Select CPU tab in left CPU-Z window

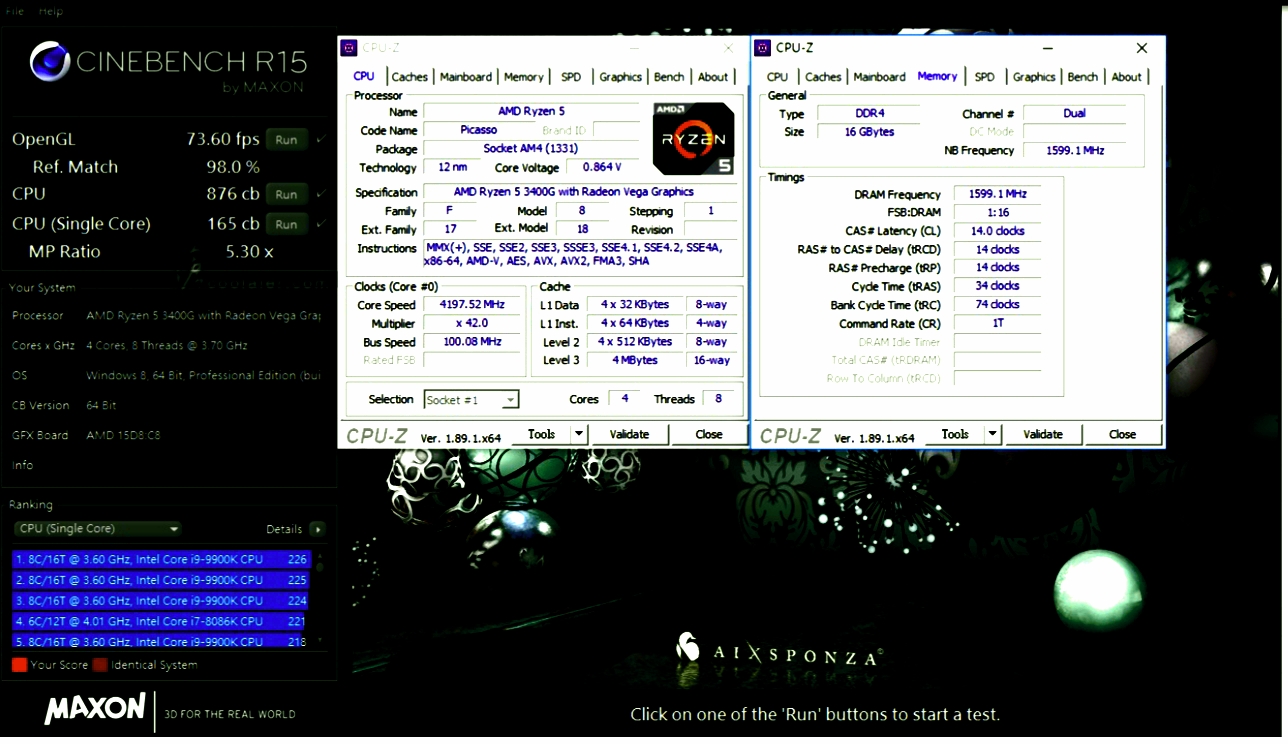point(364,76)
